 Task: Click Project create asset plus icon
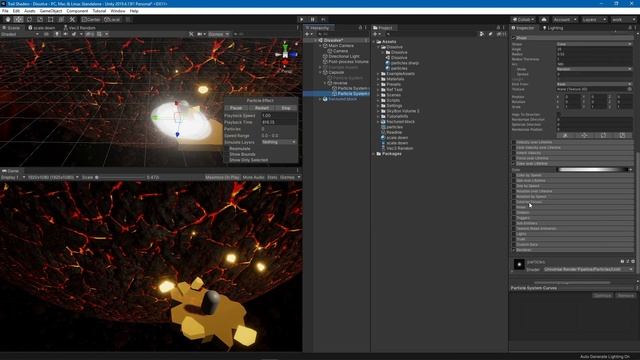coord(376,34)
